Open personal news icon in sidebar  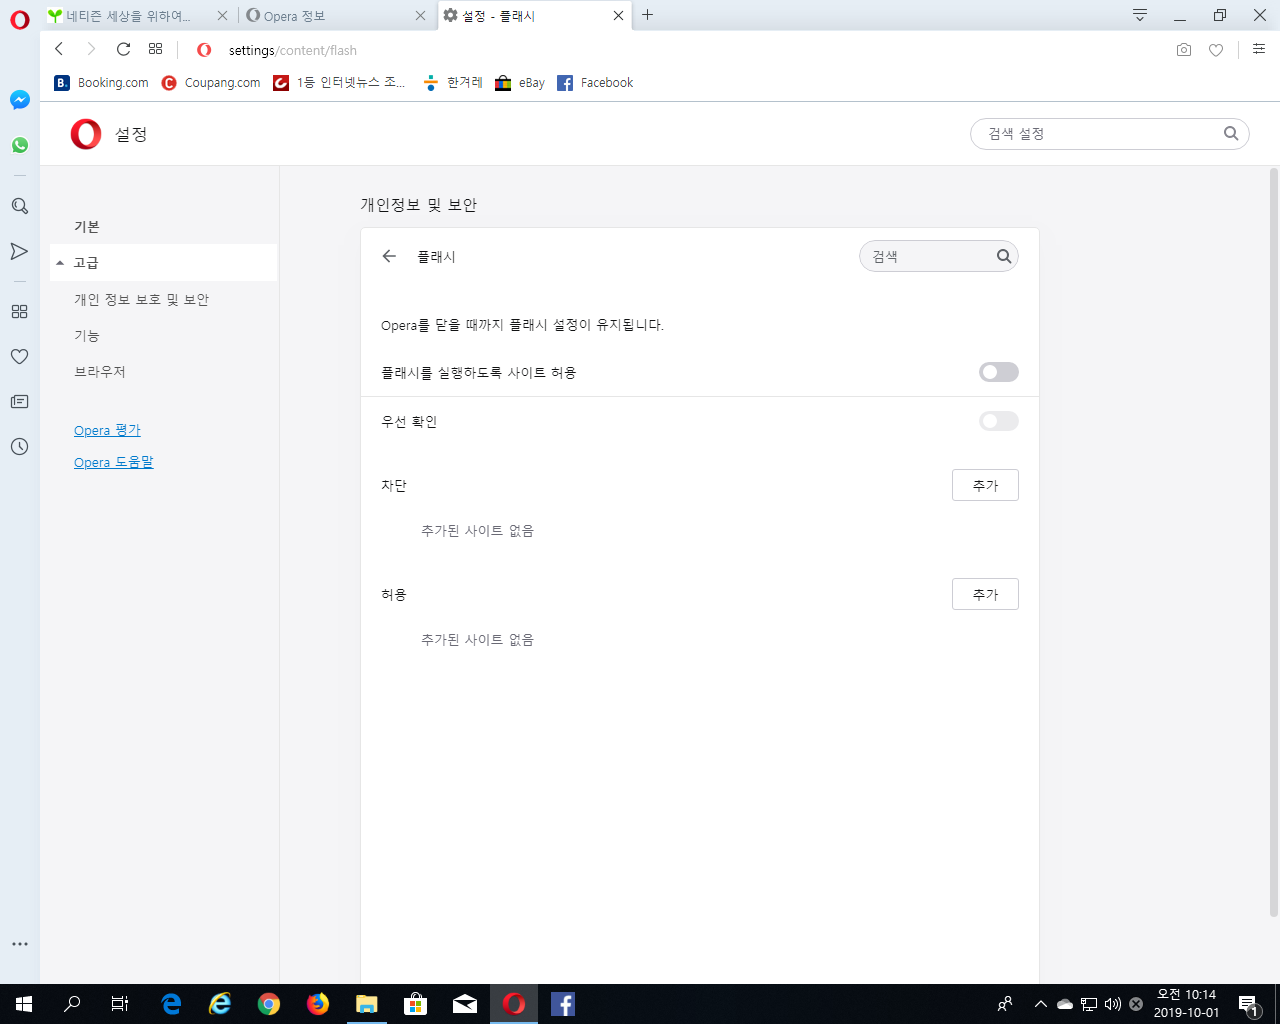[x=20, y=402]
